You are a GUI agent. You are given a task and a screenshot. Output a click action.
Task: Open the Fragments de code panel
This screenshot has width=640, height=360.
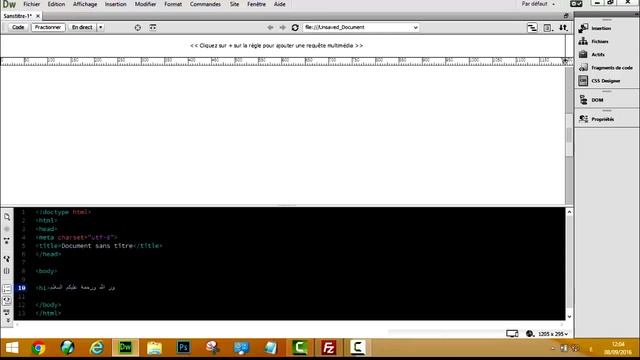(606, 67)
